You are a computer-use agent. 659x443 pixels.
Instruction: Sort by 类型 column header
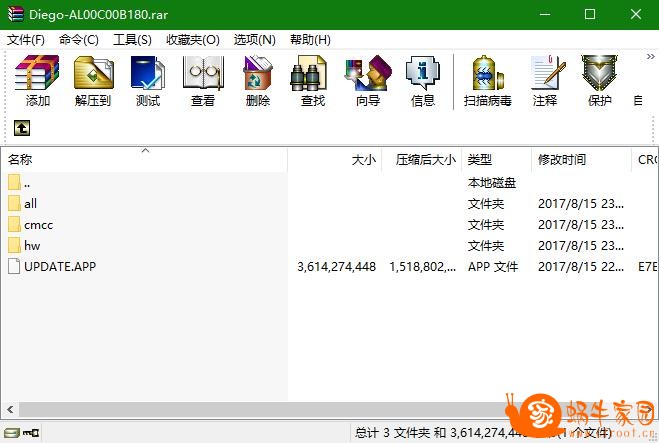[496, 160]
